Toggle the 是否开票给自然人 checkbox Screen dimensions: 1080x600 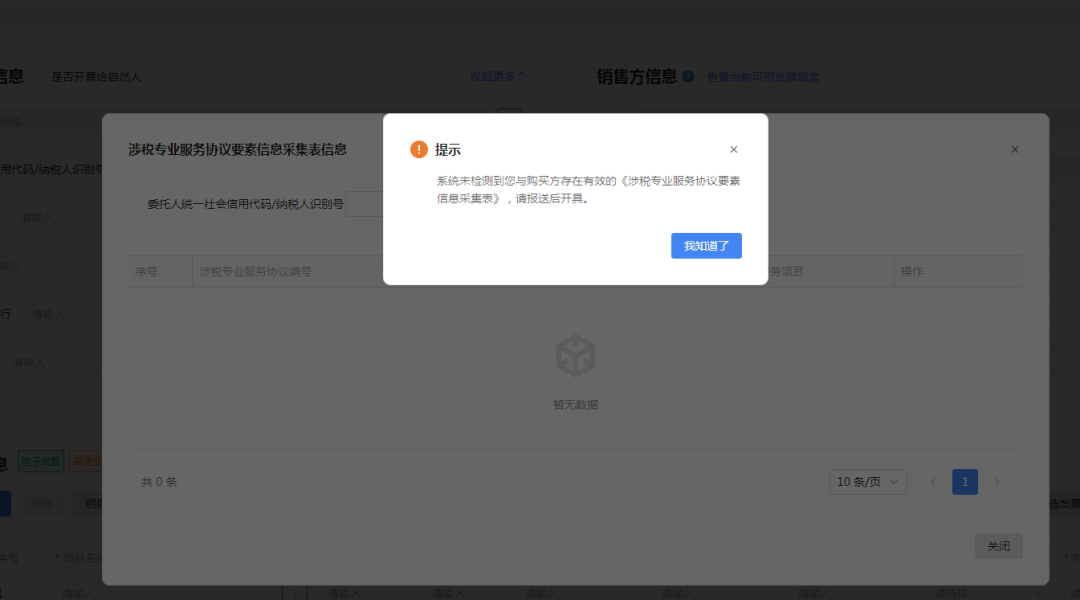(39, 77)
